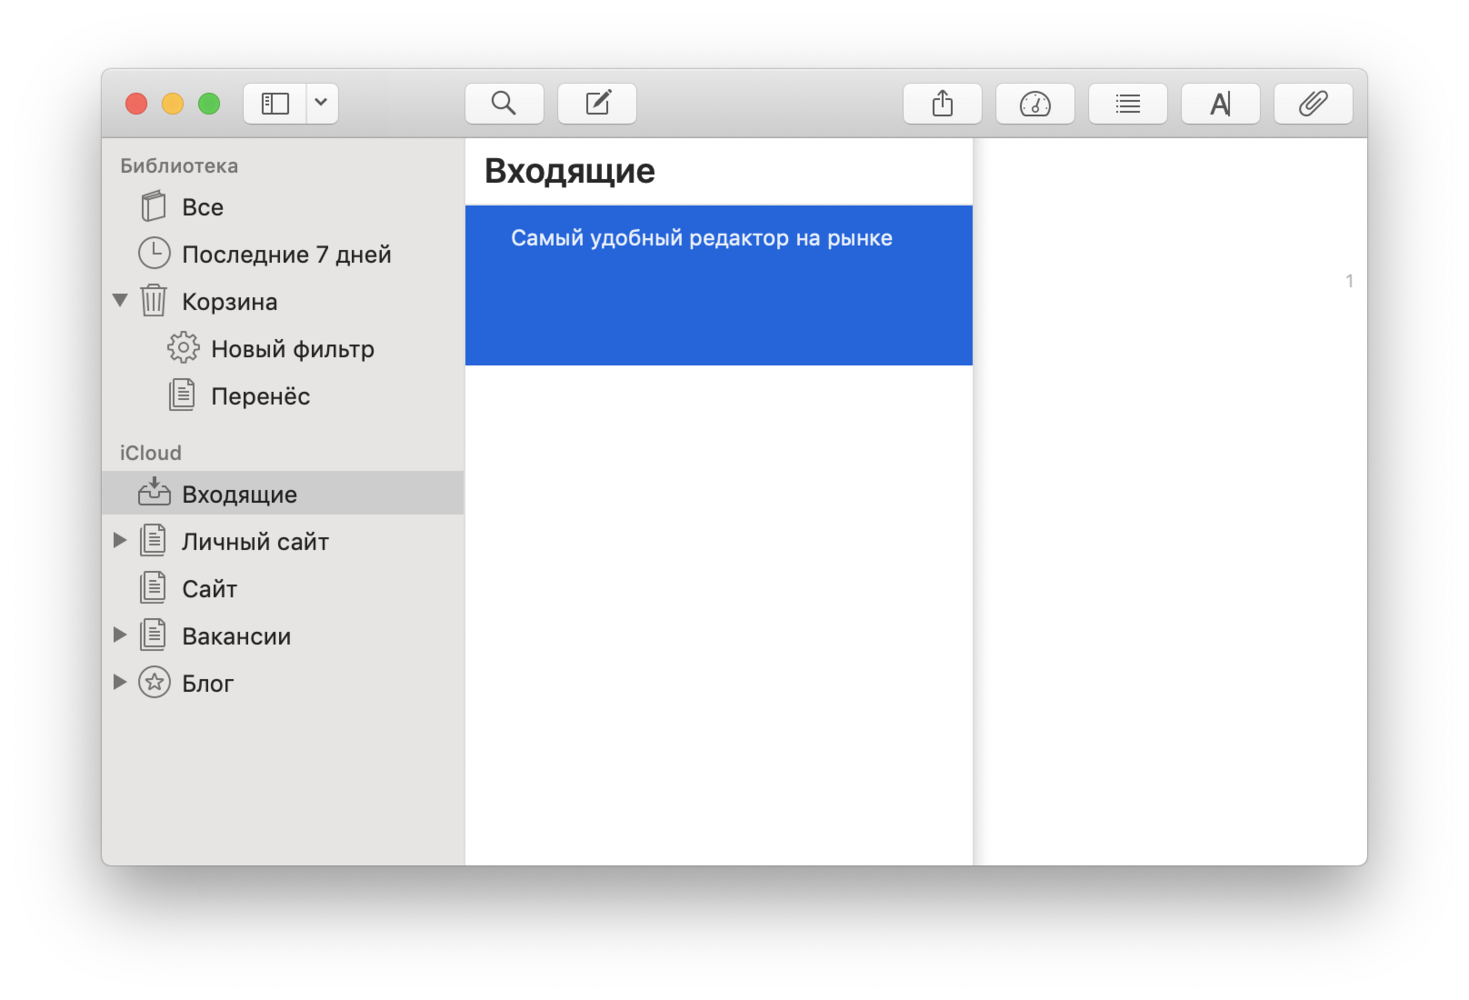Select Все in the library

(202, 207)
